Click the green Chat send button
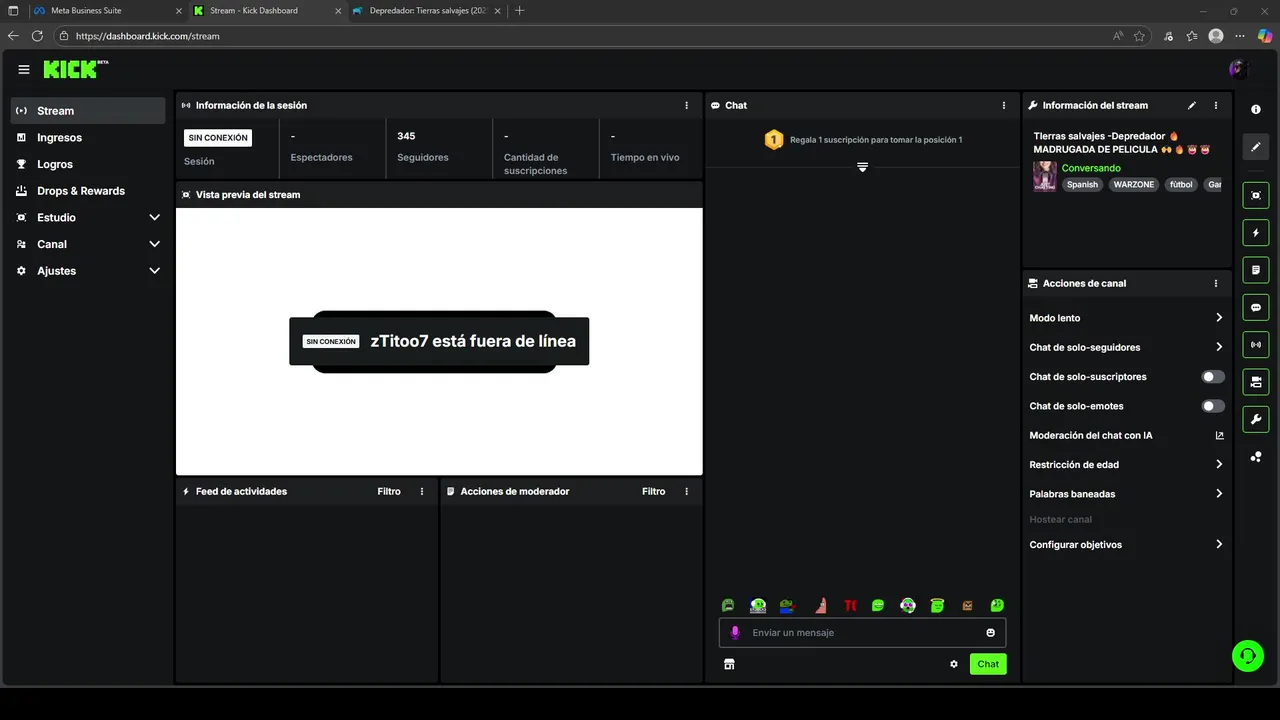Screen dimensions: 1280x720 [x=988, y=664]
